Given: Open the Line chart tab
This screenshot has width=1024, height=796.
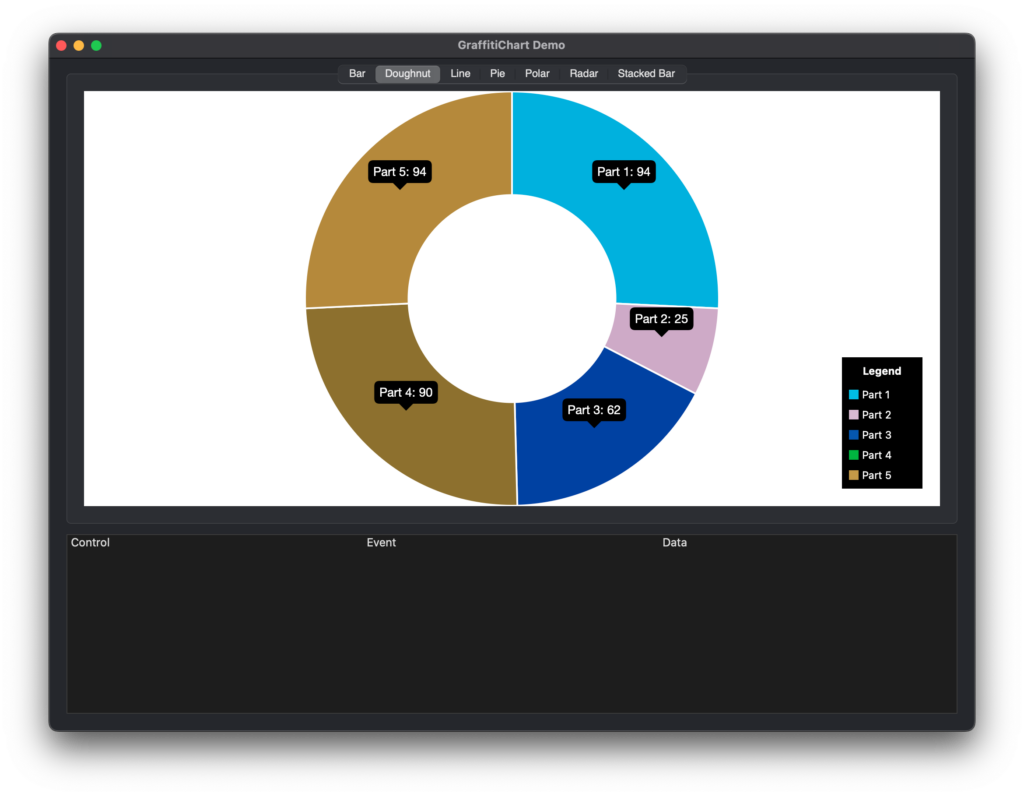Looking at the screenshot, I should 460,73.
